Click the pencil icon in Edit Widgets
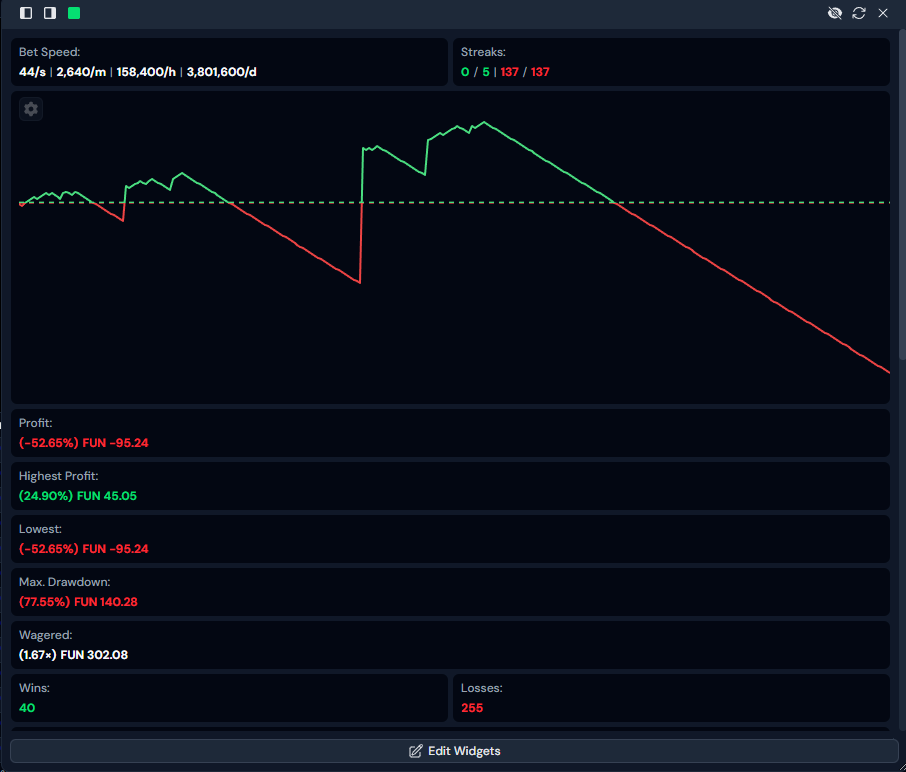The height and width of the screenshot is (772, 906). tap(415, 751)
